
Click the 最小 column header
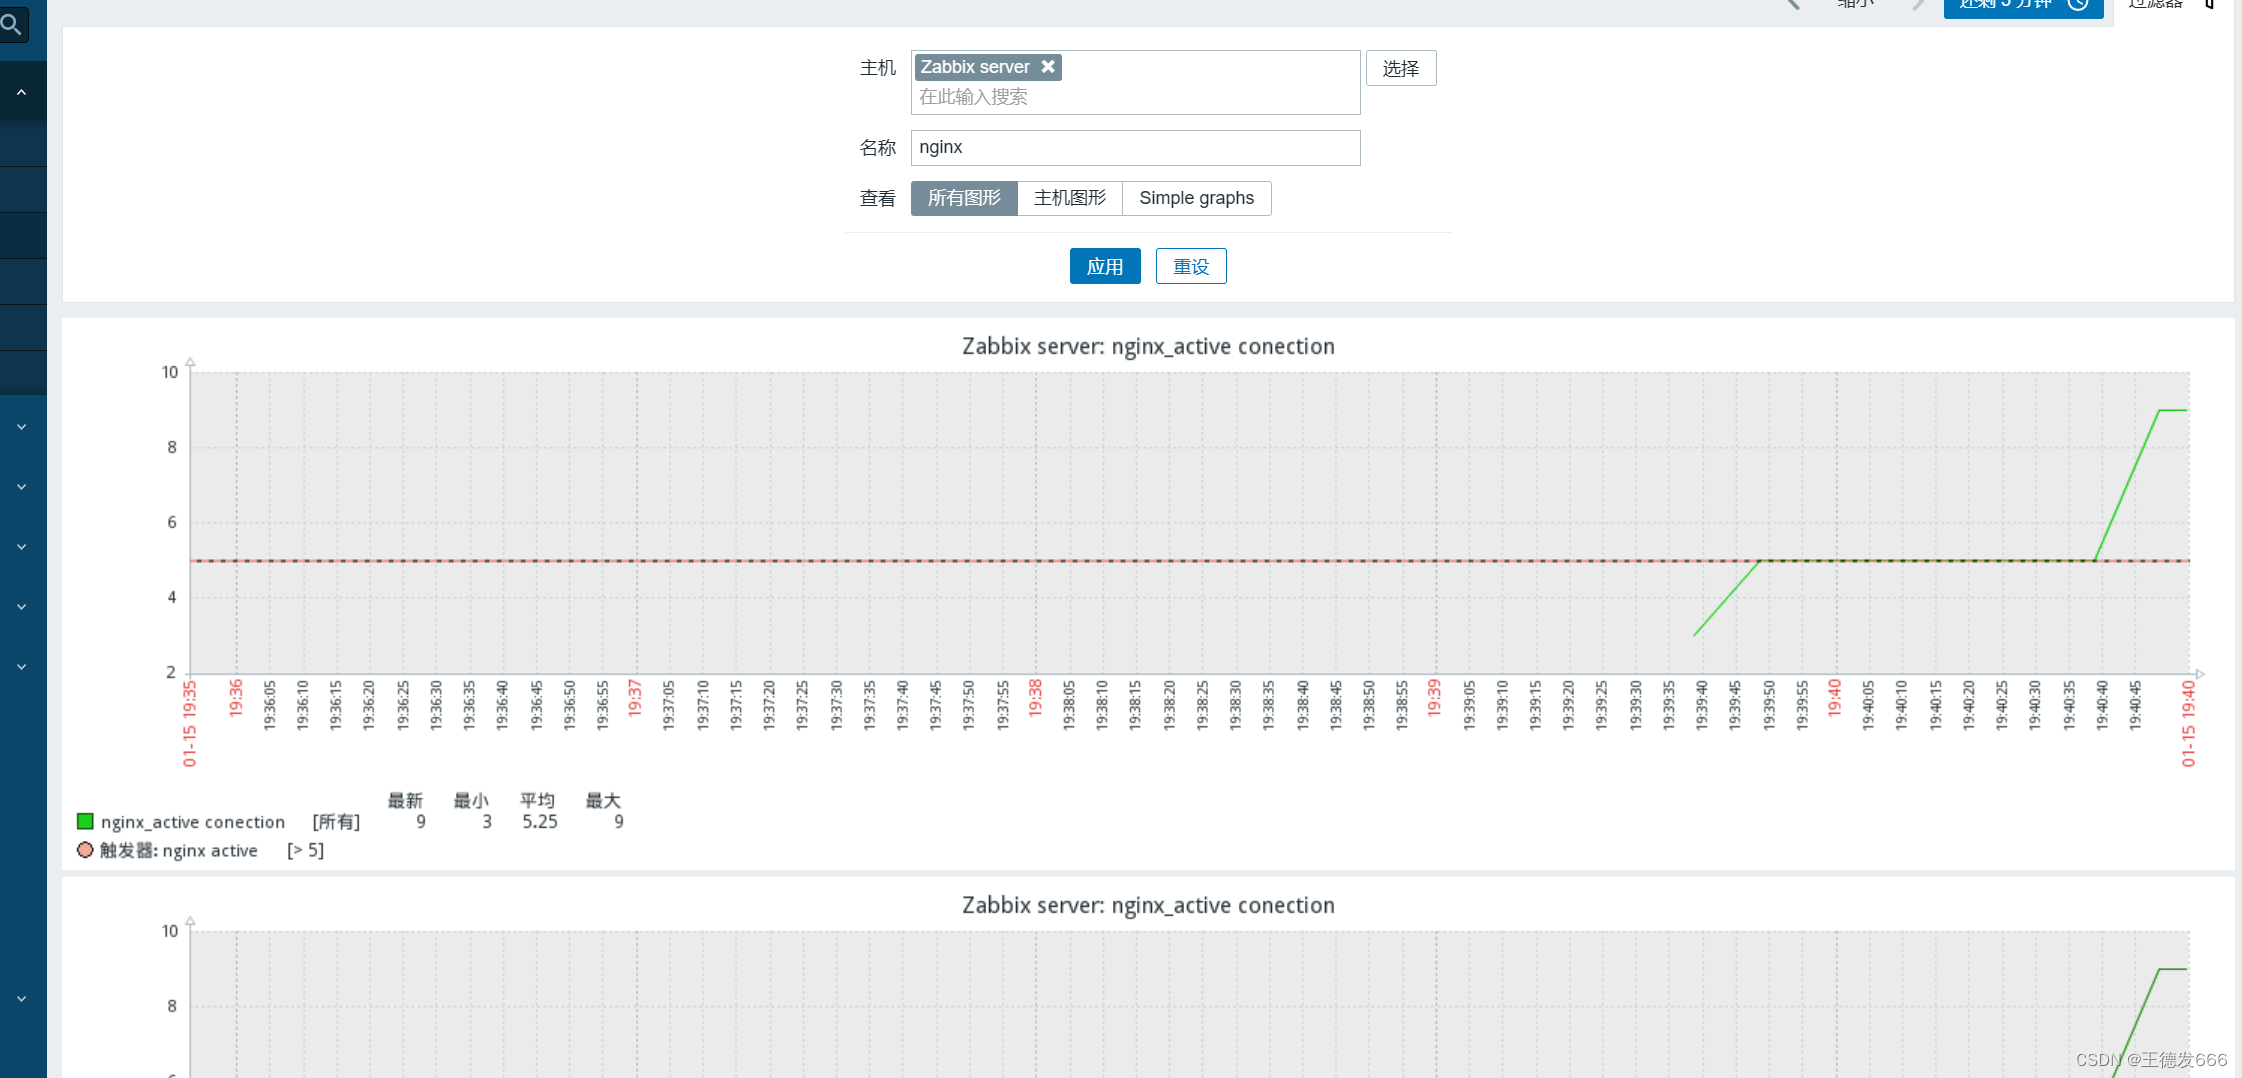pyautogui.click(x=471, y=800)
